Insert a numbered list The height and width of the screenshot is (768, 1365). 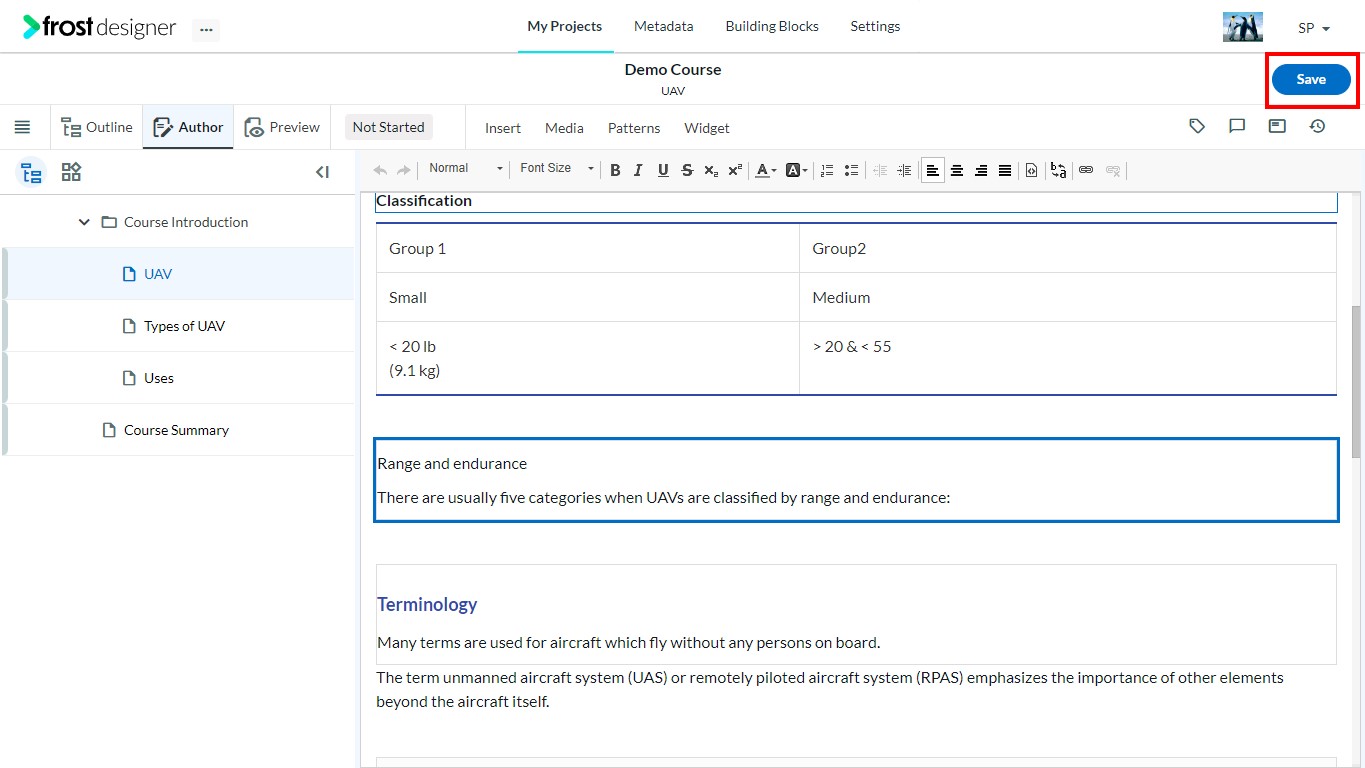point(827,170)
